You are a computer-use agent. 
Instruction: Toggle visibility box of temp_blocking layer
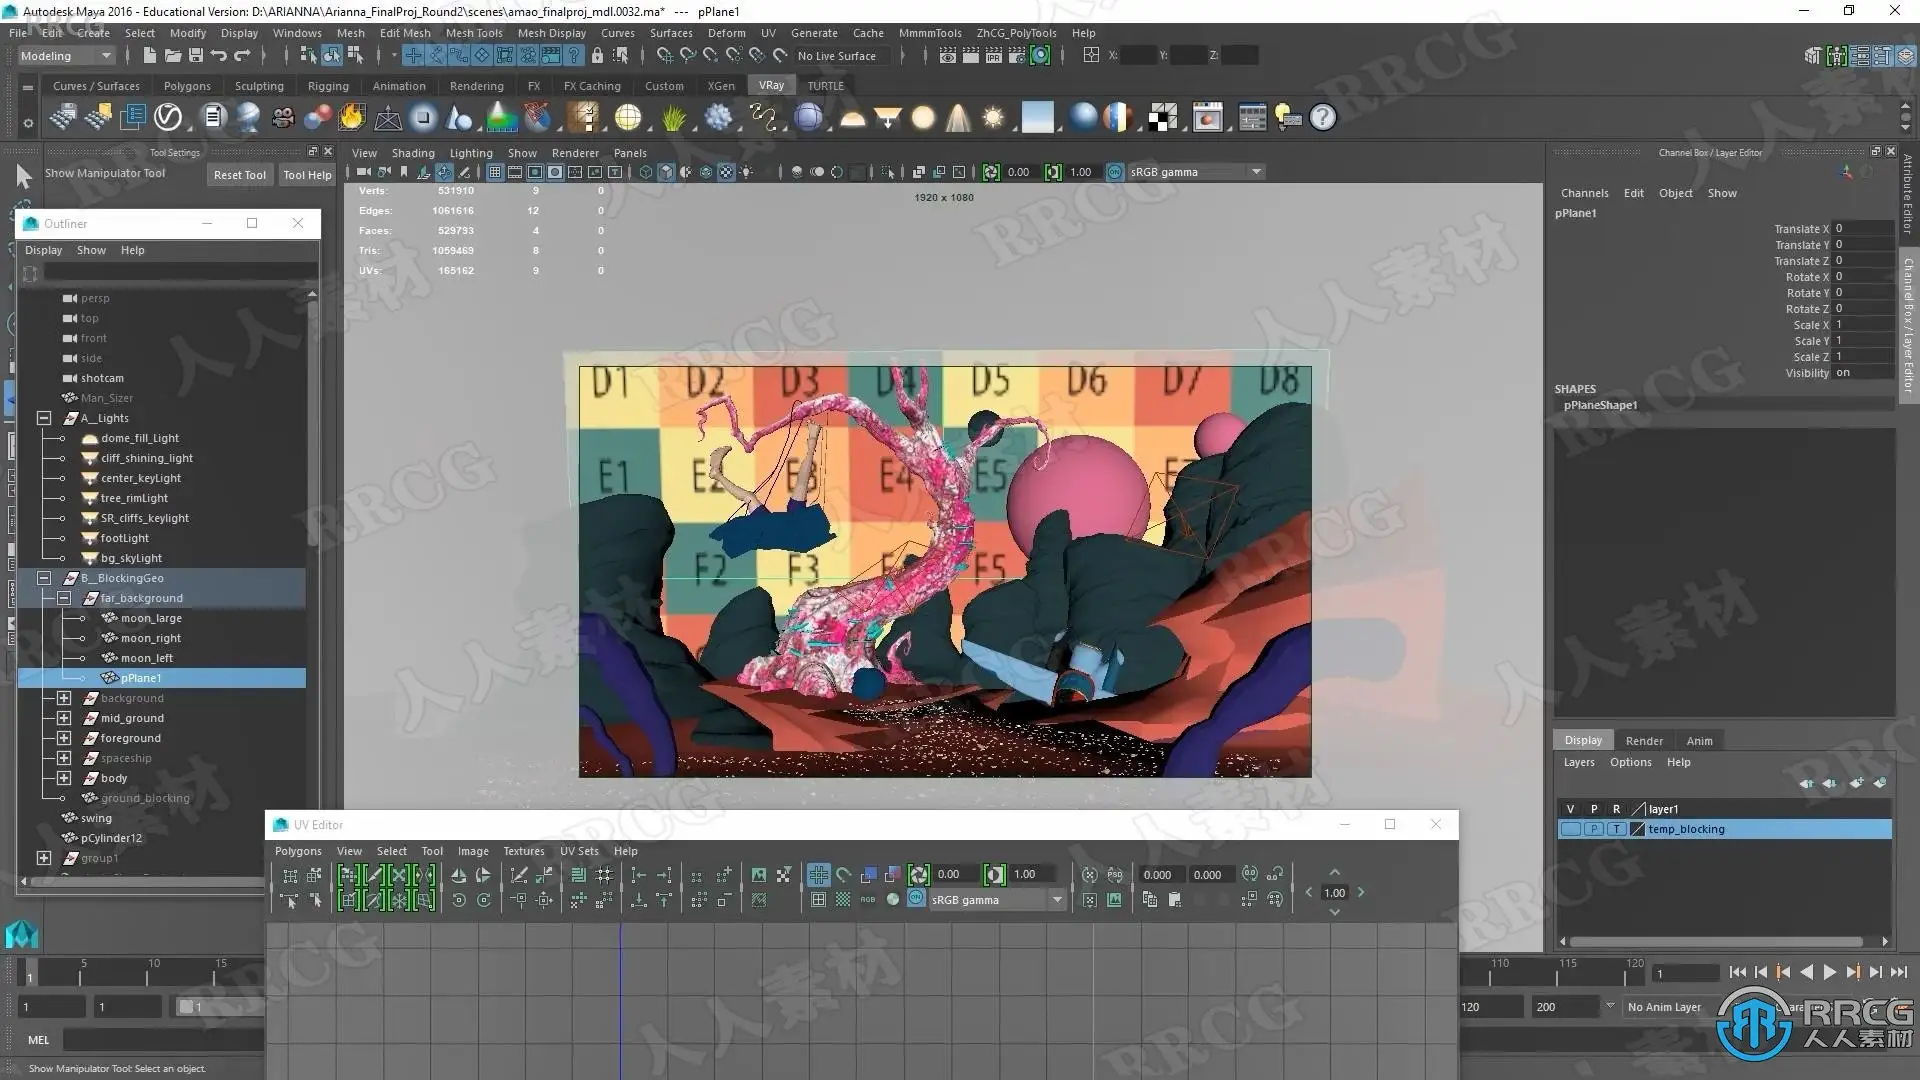(x=1570, y=829)
